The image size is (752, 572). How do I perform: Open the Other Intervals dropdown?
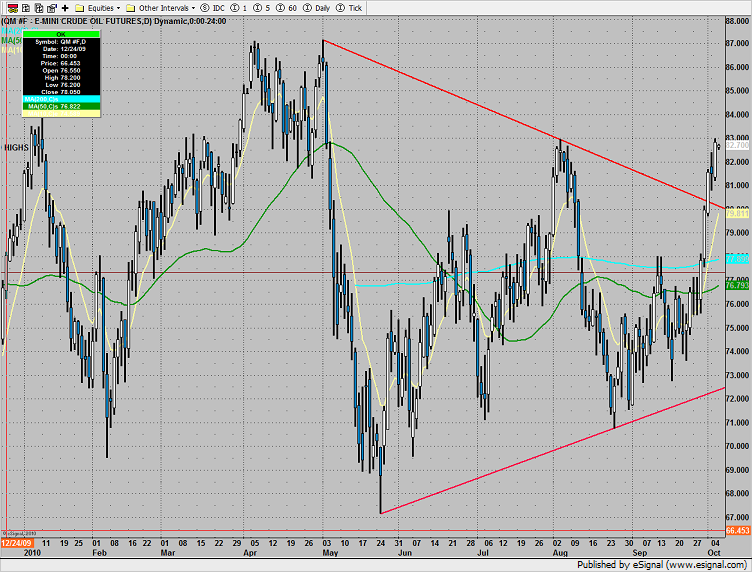click(x=161, y=8)
